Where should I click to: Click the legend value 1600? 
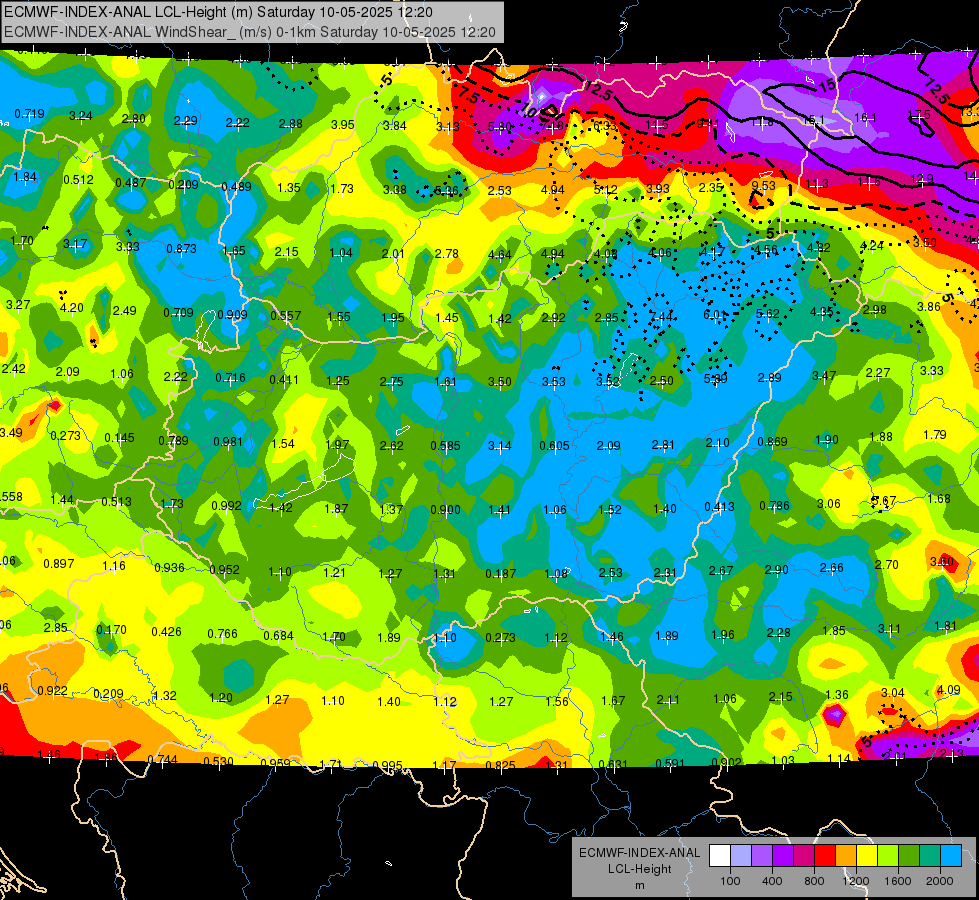point(897,881)
